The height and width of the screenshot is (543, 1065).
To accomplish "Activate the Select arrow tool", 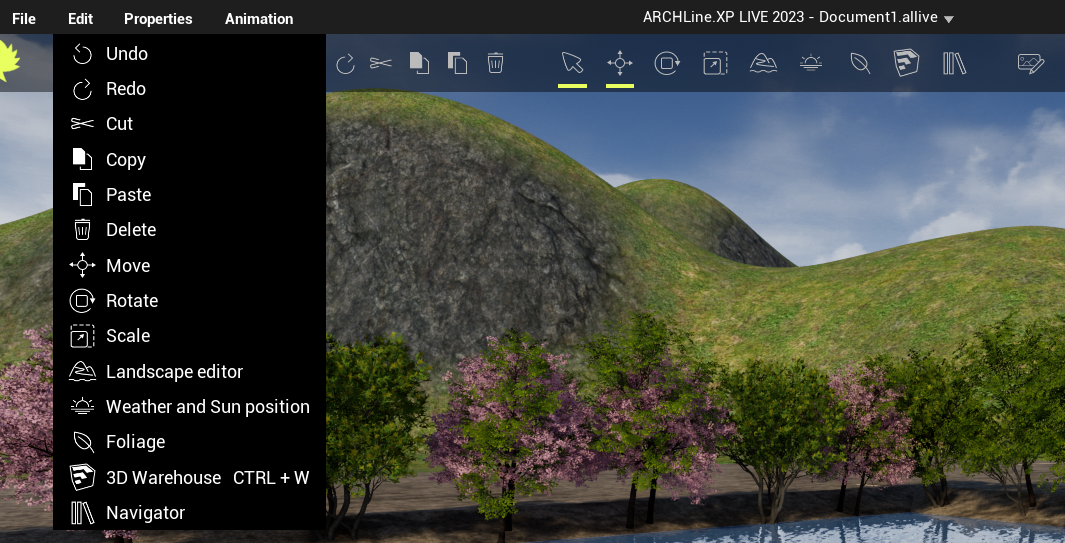I will (573, 63).
